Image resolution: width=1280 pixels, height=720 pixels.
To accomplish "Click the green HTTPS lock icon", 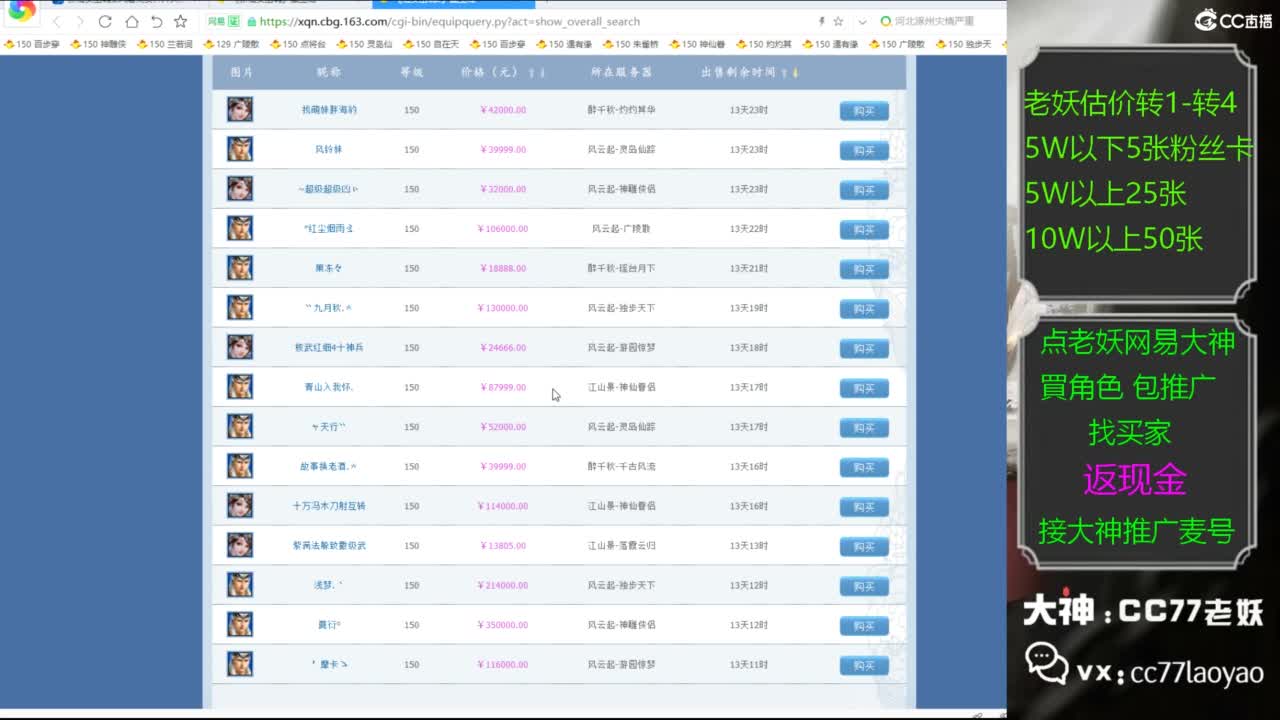I will click(x=252, y=20).
